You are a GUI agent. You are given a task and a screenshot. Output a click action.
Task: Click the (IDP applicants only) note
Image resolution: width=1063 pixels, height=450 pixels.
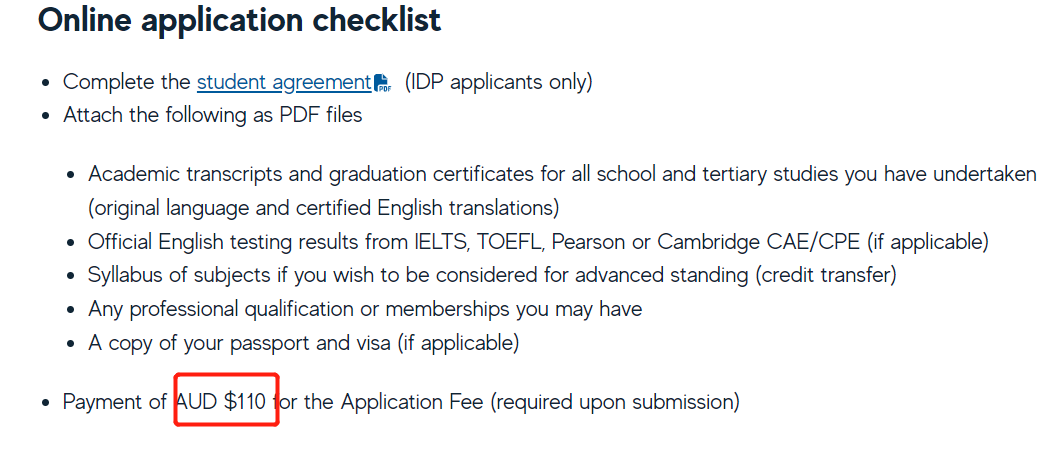498,83
